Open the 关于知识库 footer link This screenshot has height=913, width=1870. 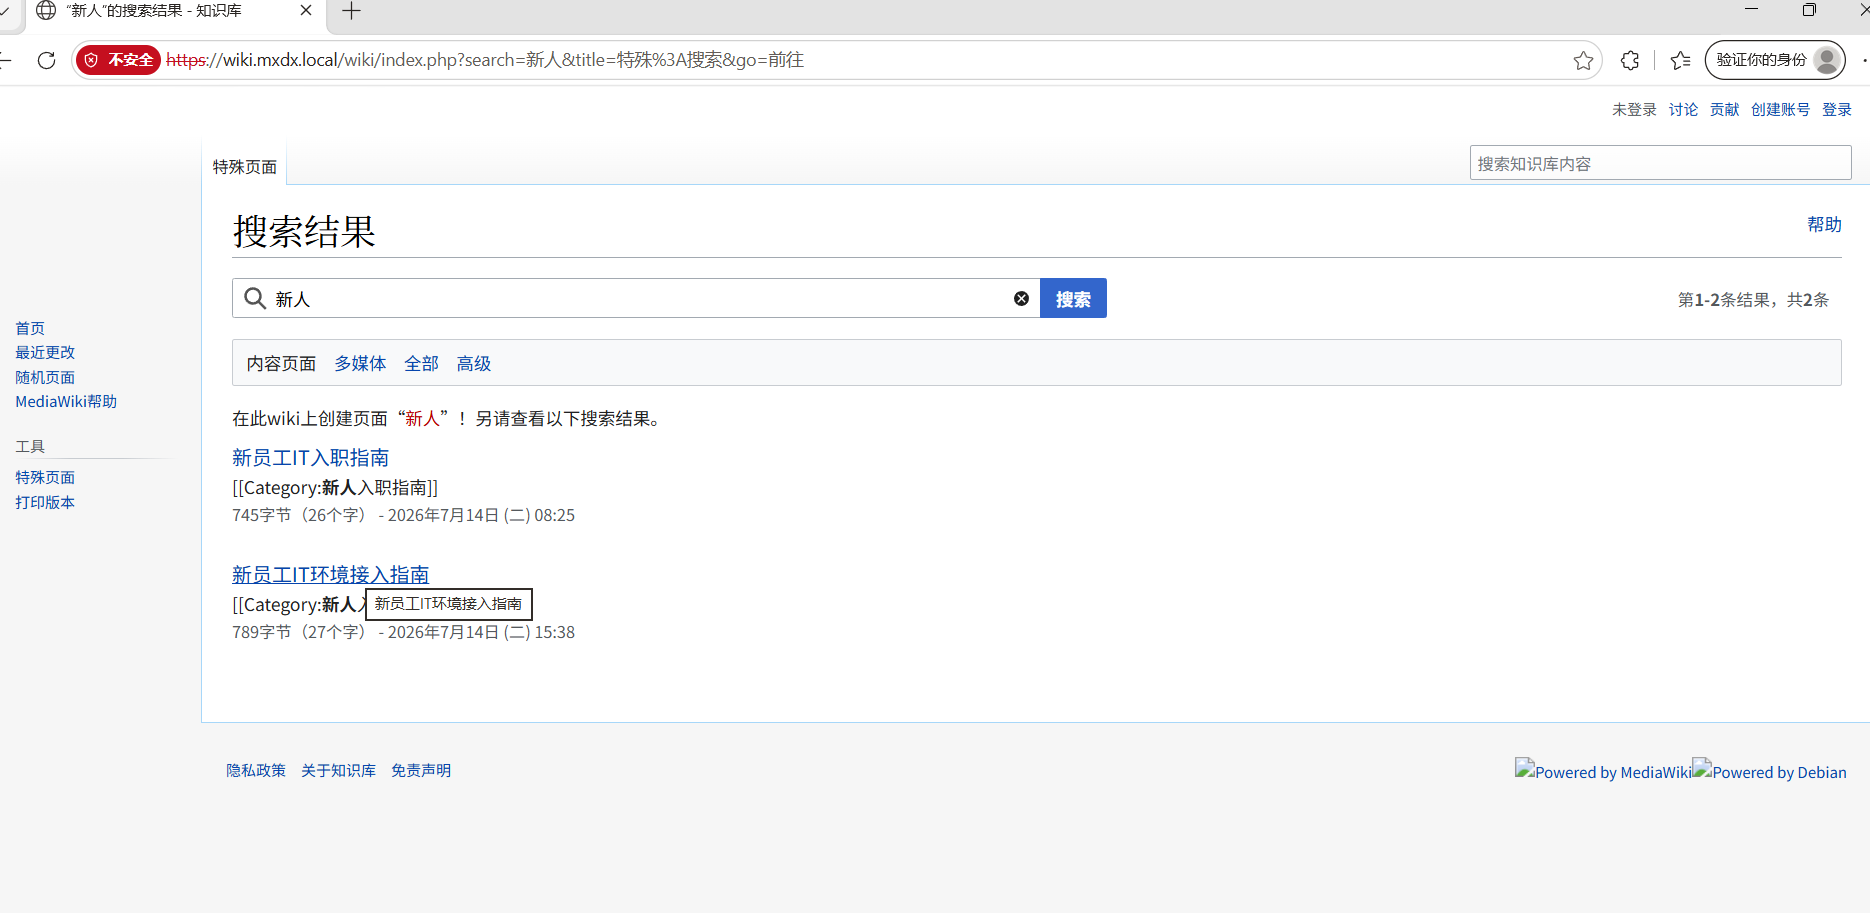(x=338, y=770)
